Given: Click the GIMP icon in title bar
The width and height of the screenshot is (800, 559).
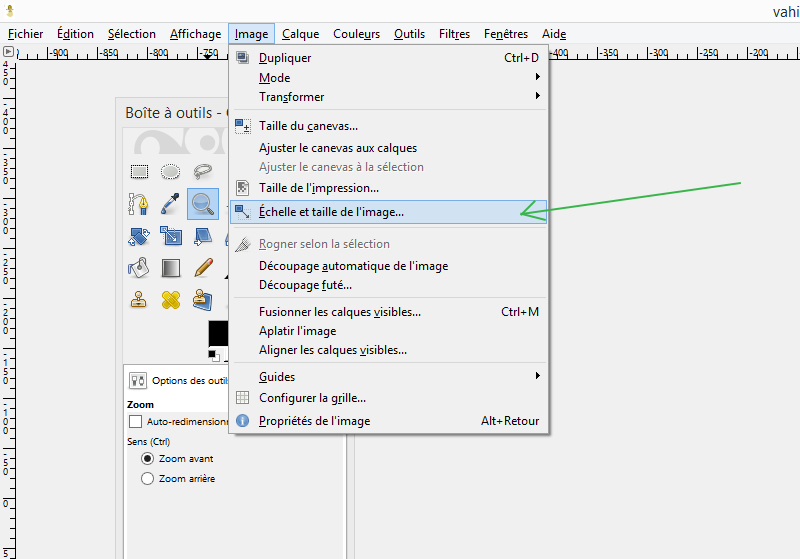Looking at the screenshot, I should coord(10,10).
